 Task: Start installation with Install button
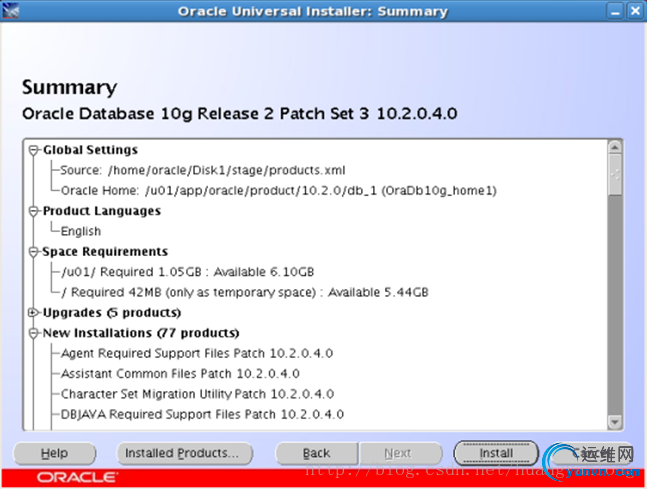click(496, 453)
